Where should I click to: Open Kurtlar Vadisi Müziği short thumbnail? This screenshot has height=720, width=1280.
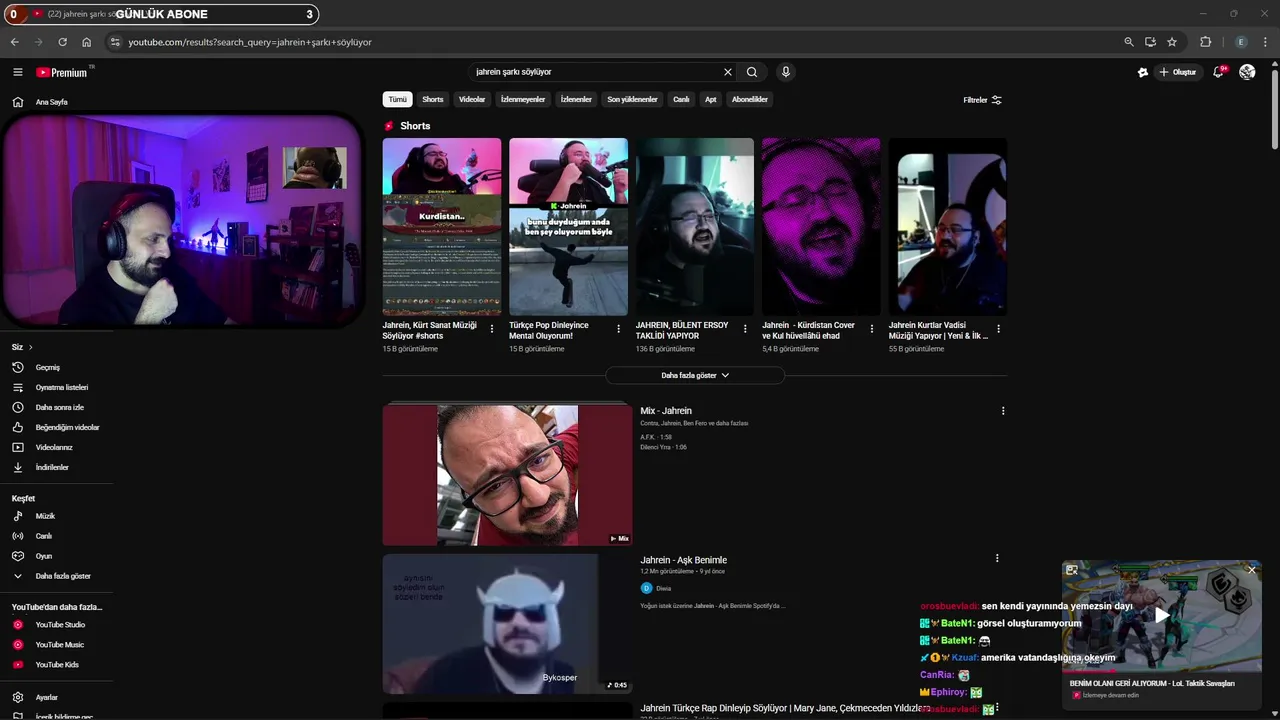click(x=948, y=227)
